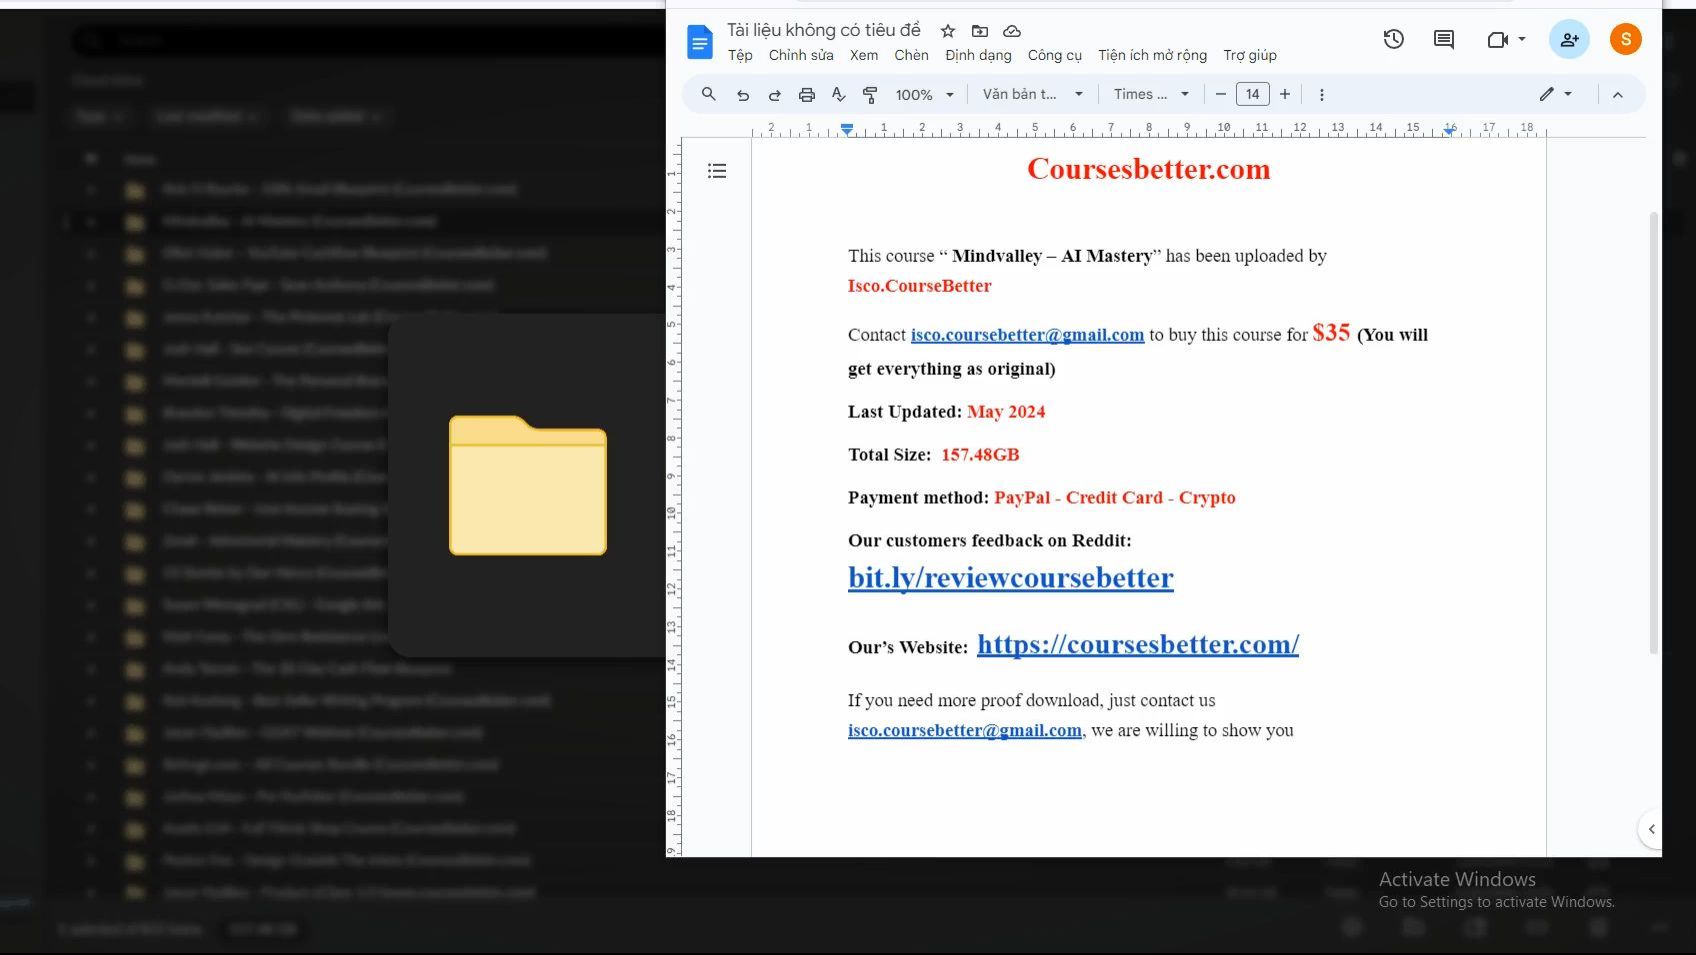Image resolution: width=1696 pixels, height=955 pixels.
Task: Show the side panel arrow
Action: click(1651, 829)
